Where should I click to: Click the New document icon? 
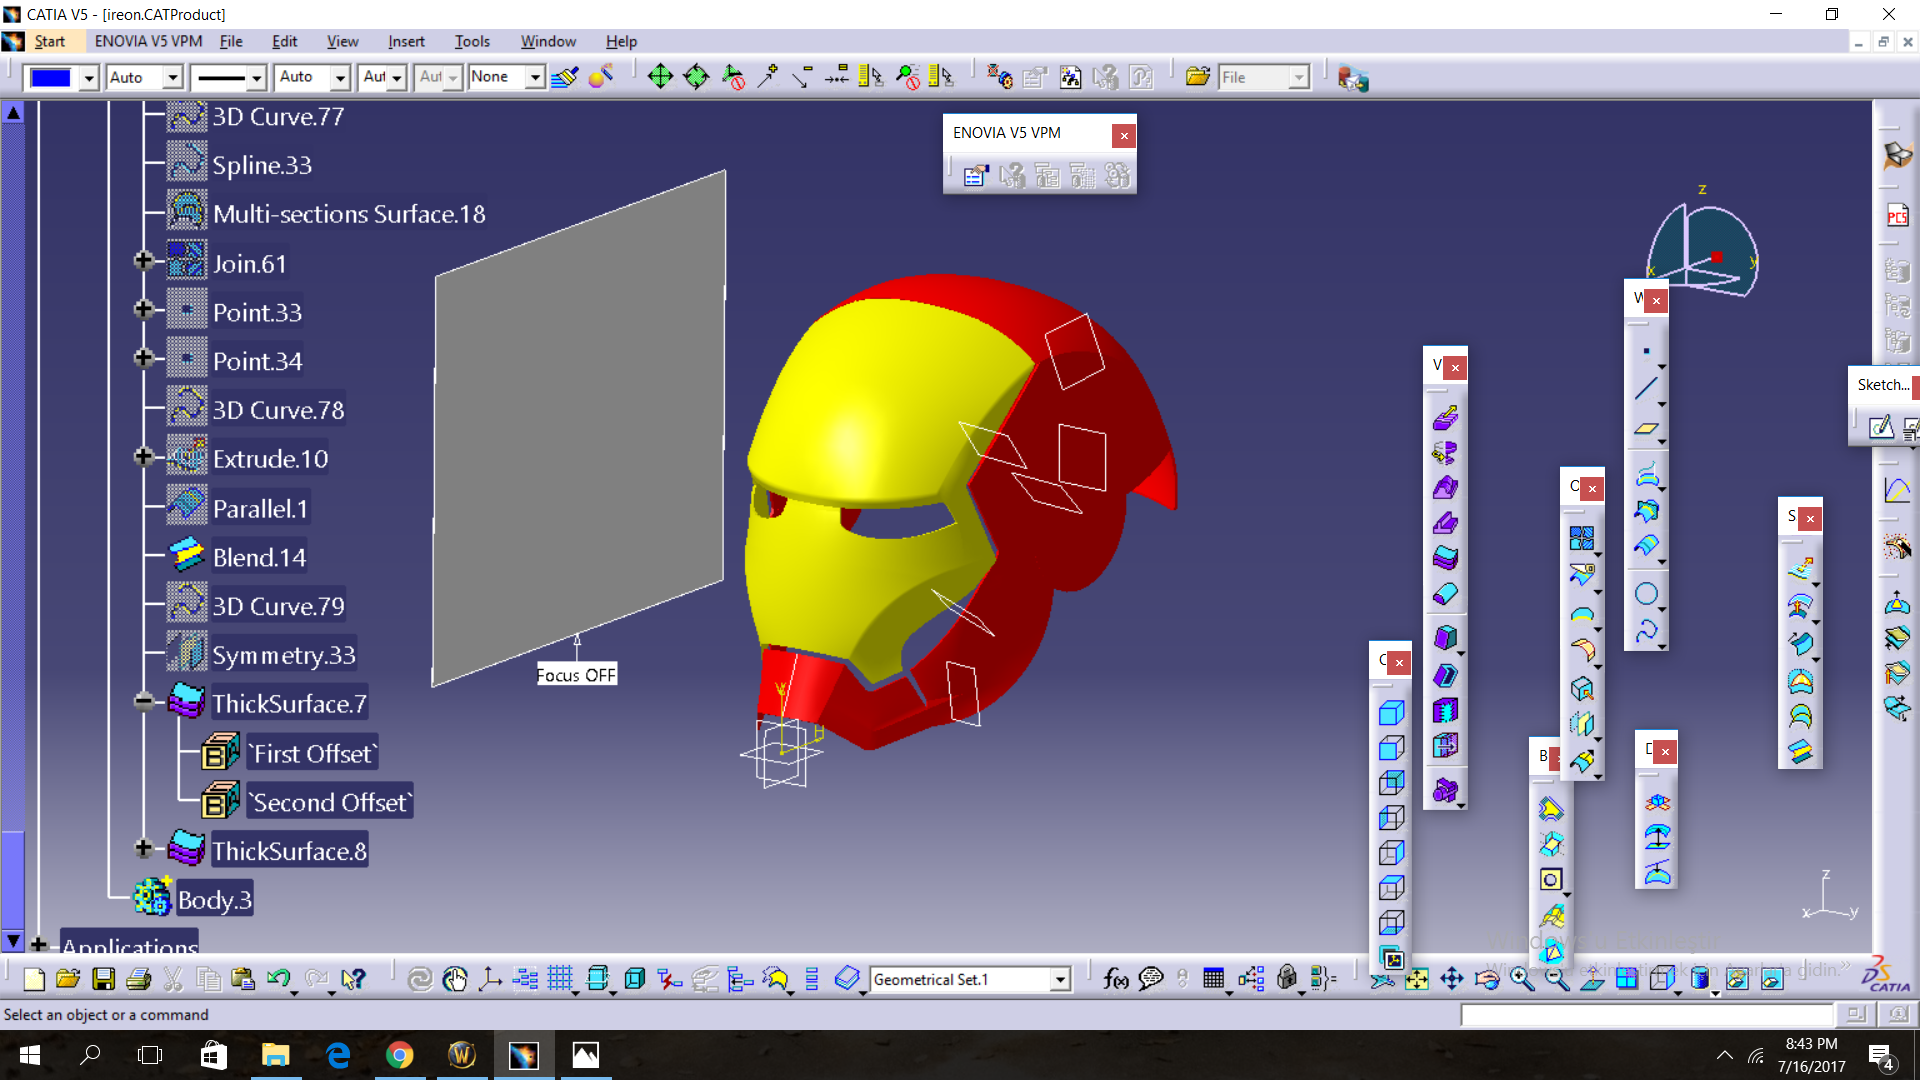[x=33, y=979]
